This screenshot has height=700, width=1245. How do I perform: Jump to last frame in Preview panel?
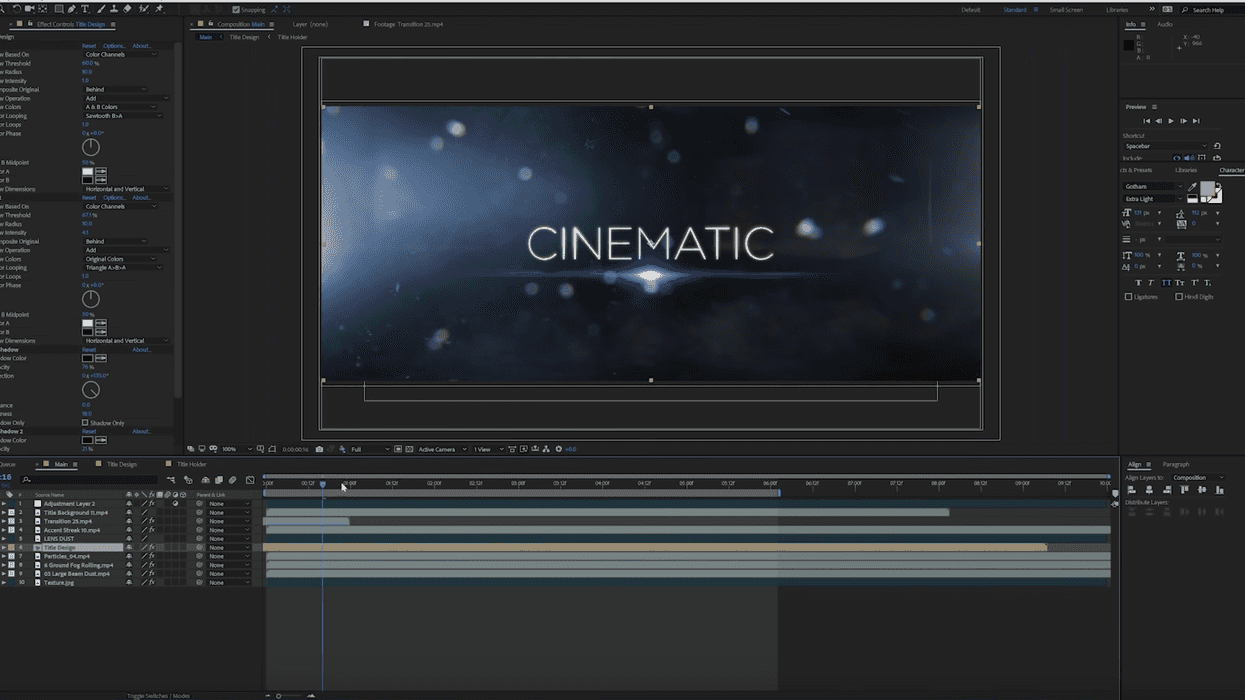(1196, 121)
